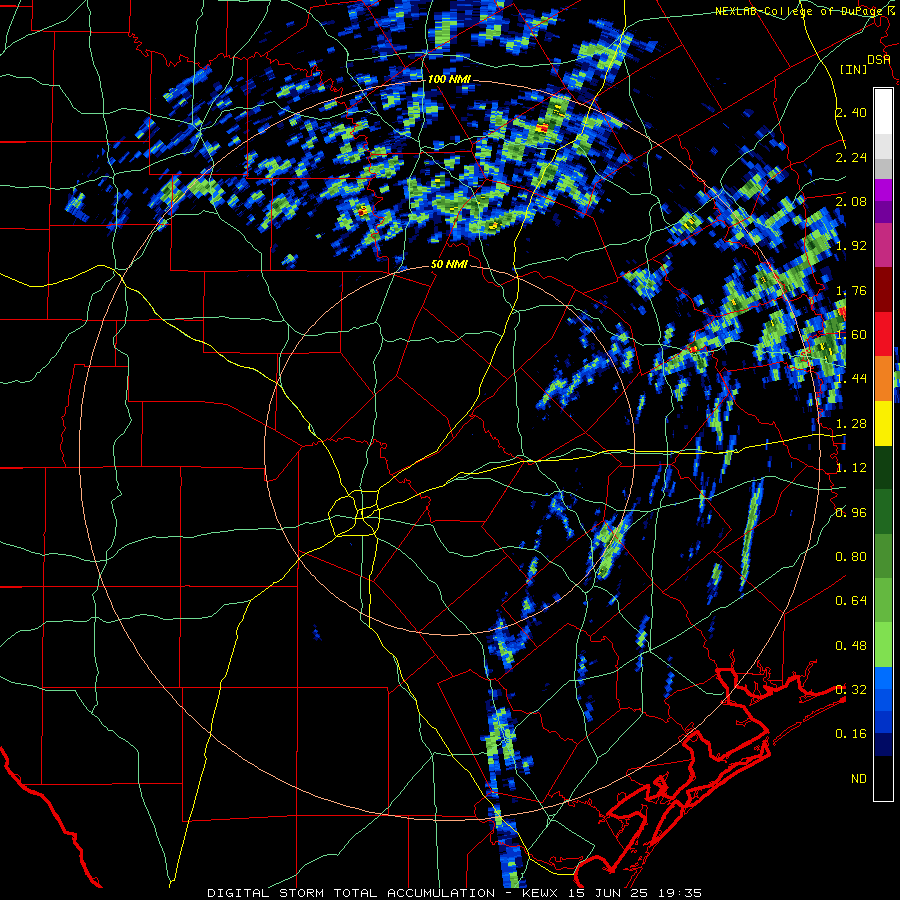
Task: Click the 1.44 legend value label
Action: [851, 379]
